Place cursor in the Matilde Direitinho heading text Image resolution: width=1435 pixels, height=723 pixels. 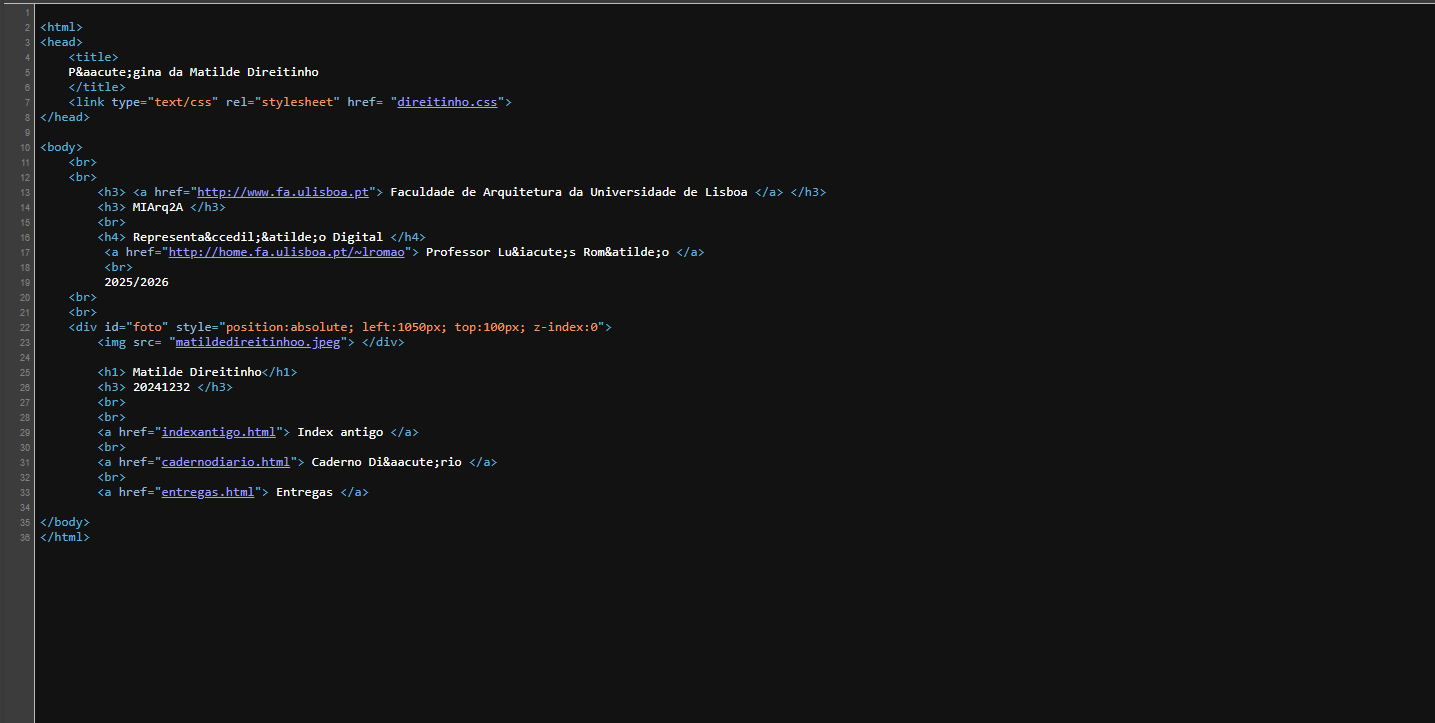[x=197, y=372]
